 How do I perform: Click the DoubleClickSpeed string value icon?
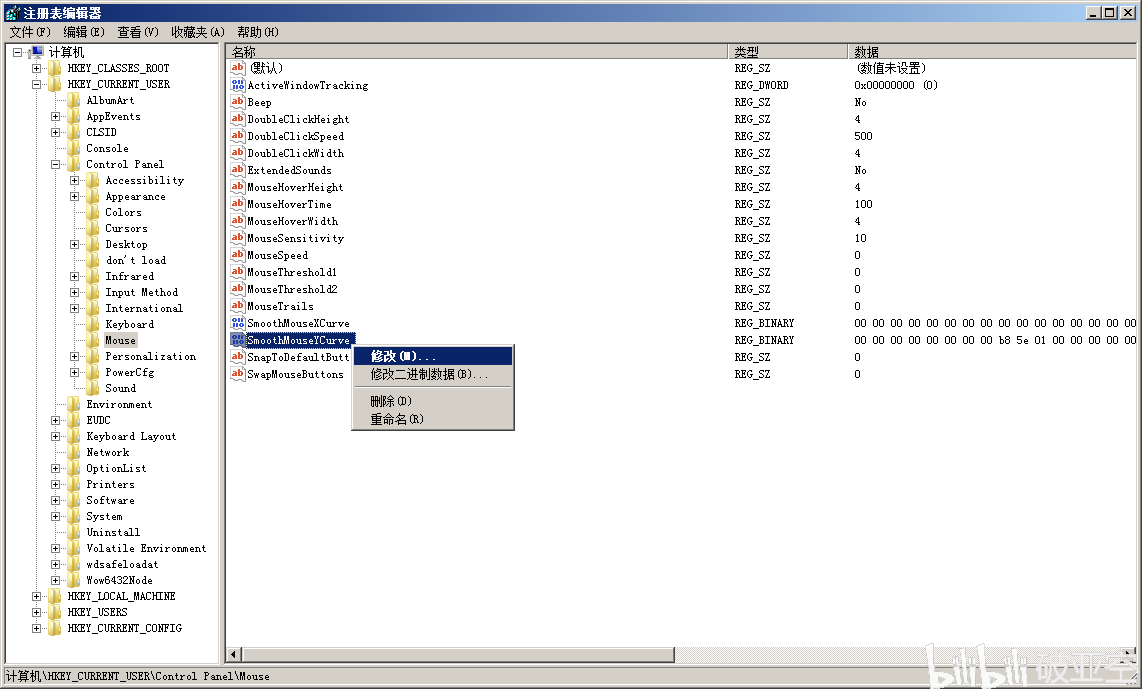point(237,136)
